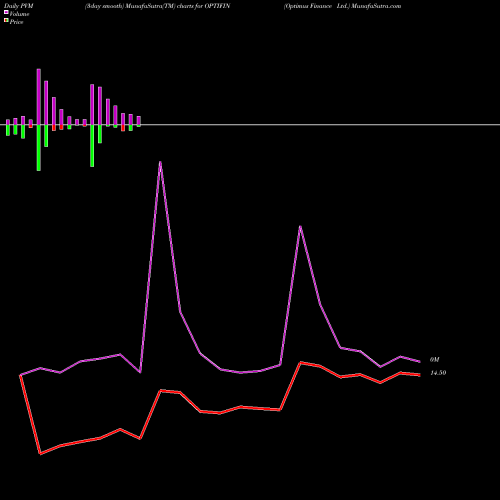Select the 'Daily PVM' title text
The height and width of the screenshot is (500, 500).
19,6
